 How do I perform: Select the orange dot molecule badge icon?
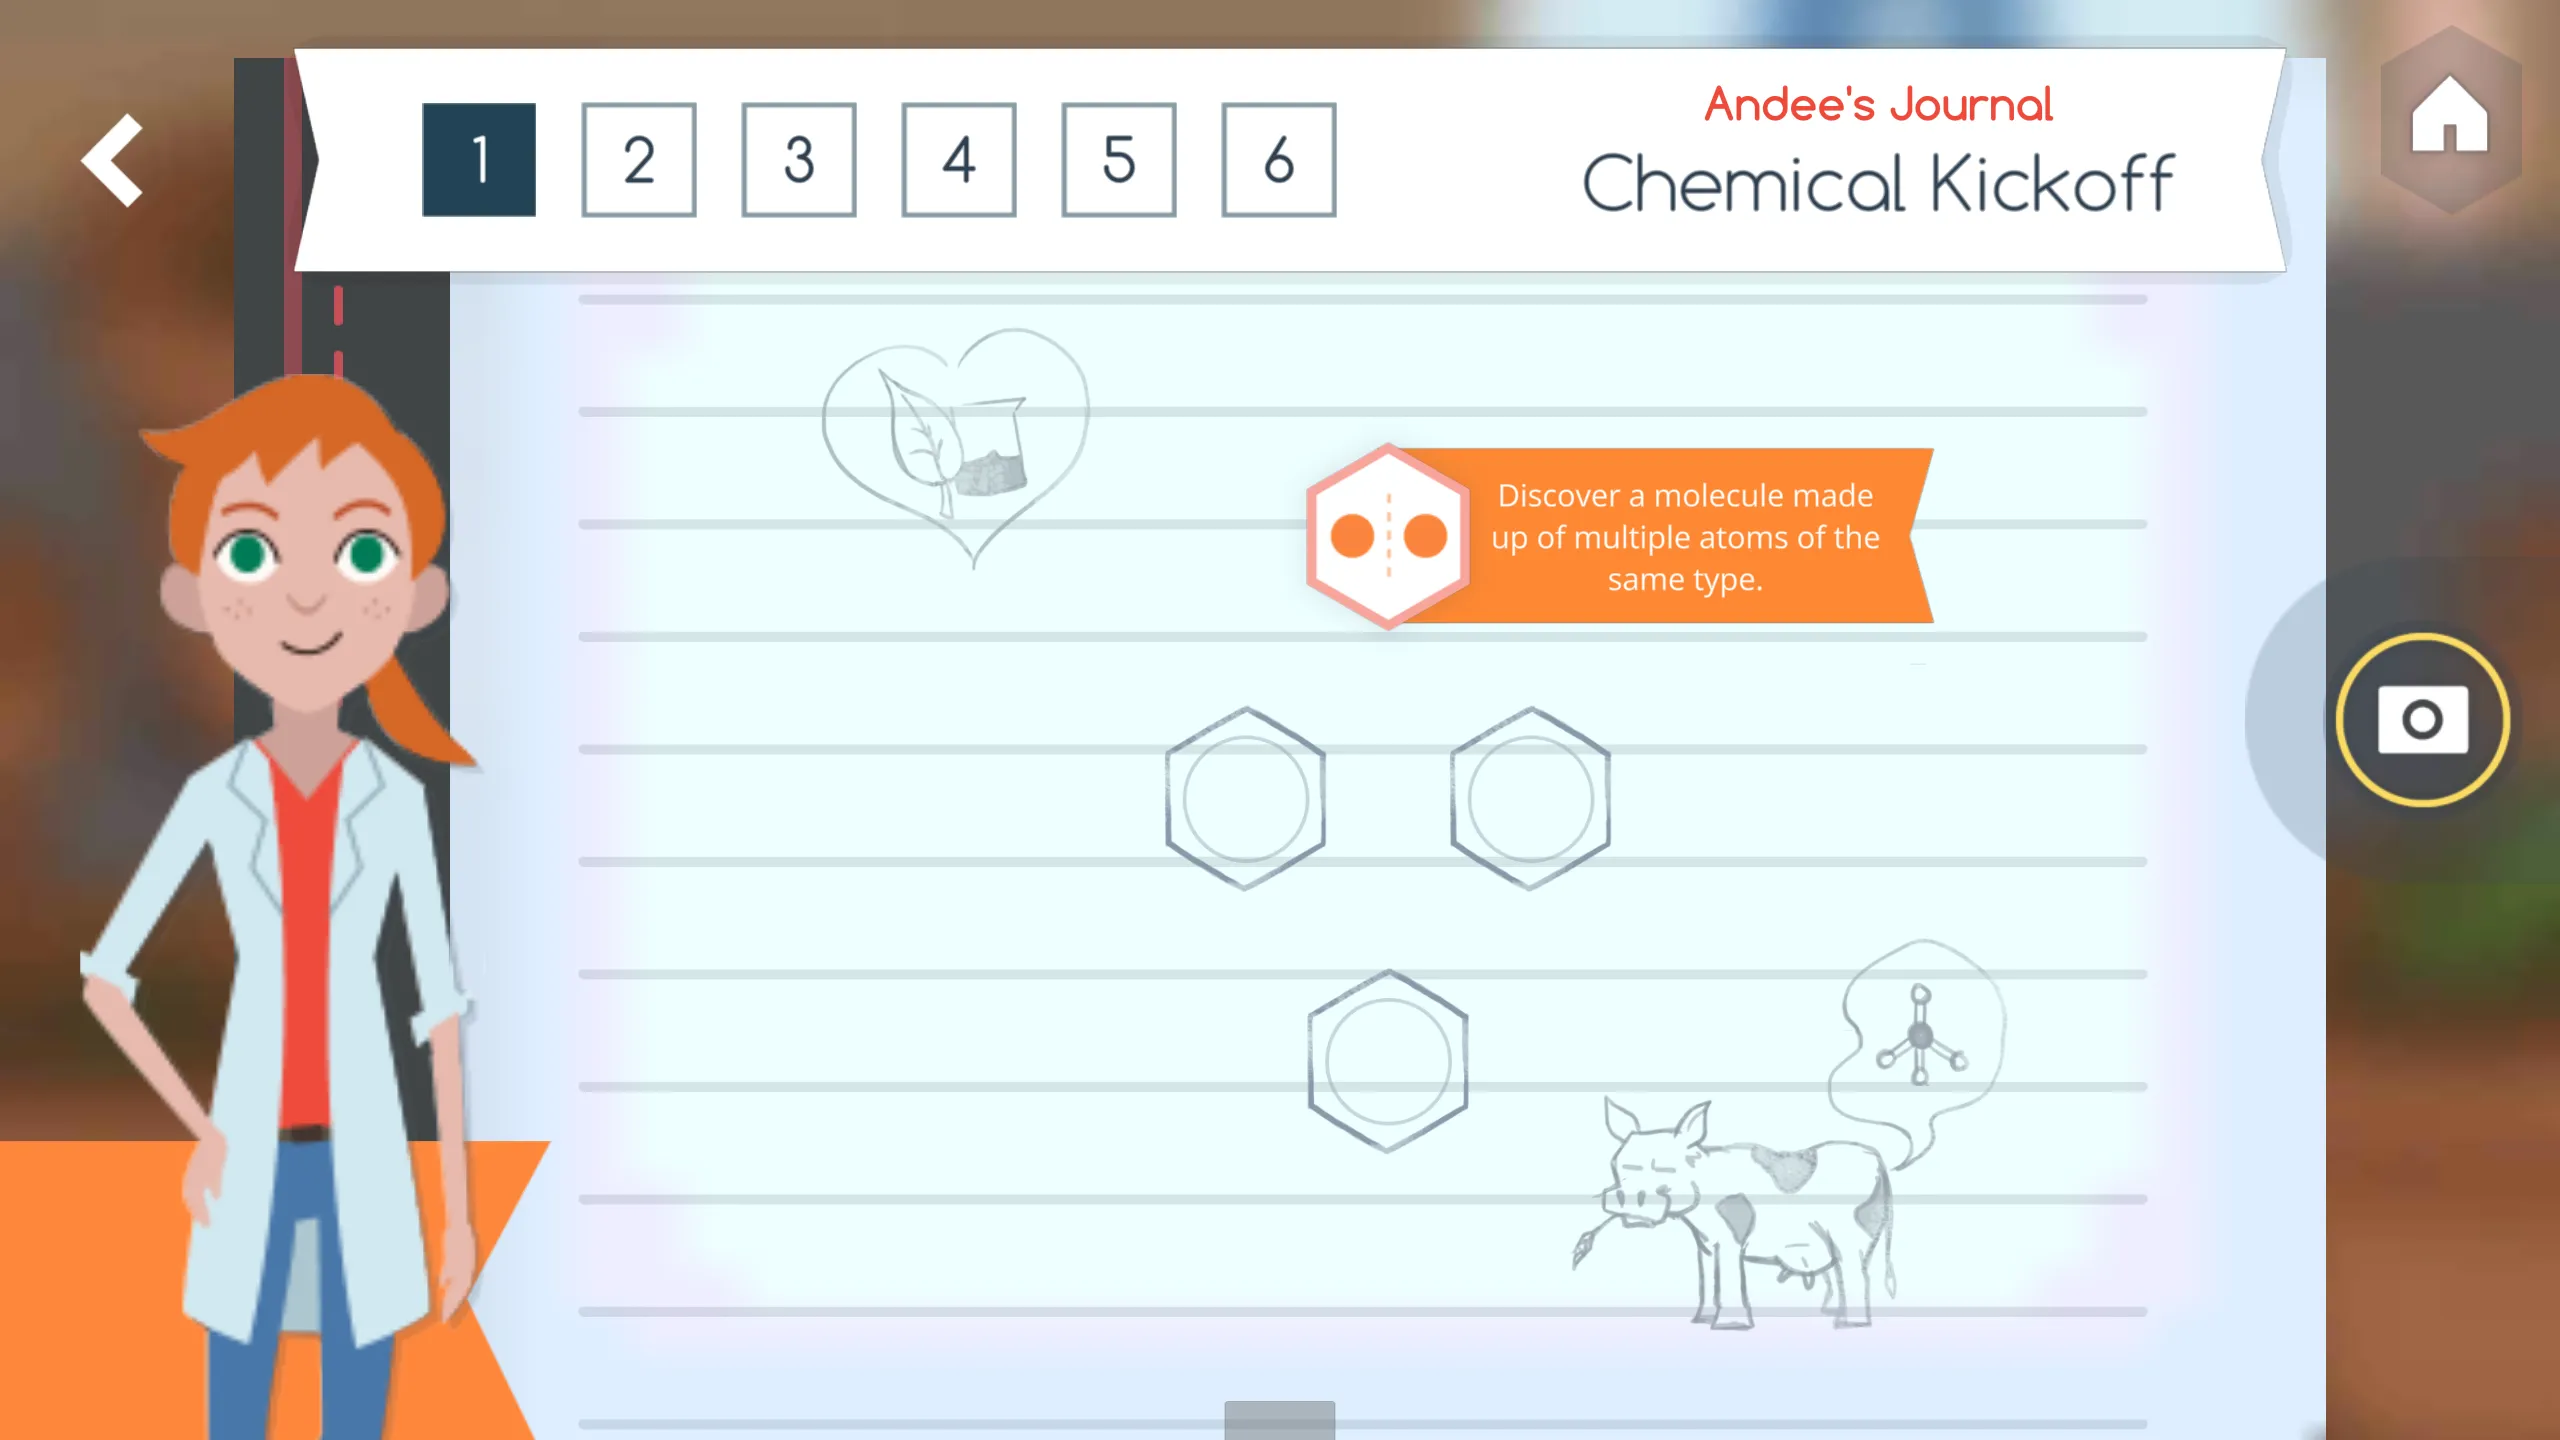point(1387,535)
